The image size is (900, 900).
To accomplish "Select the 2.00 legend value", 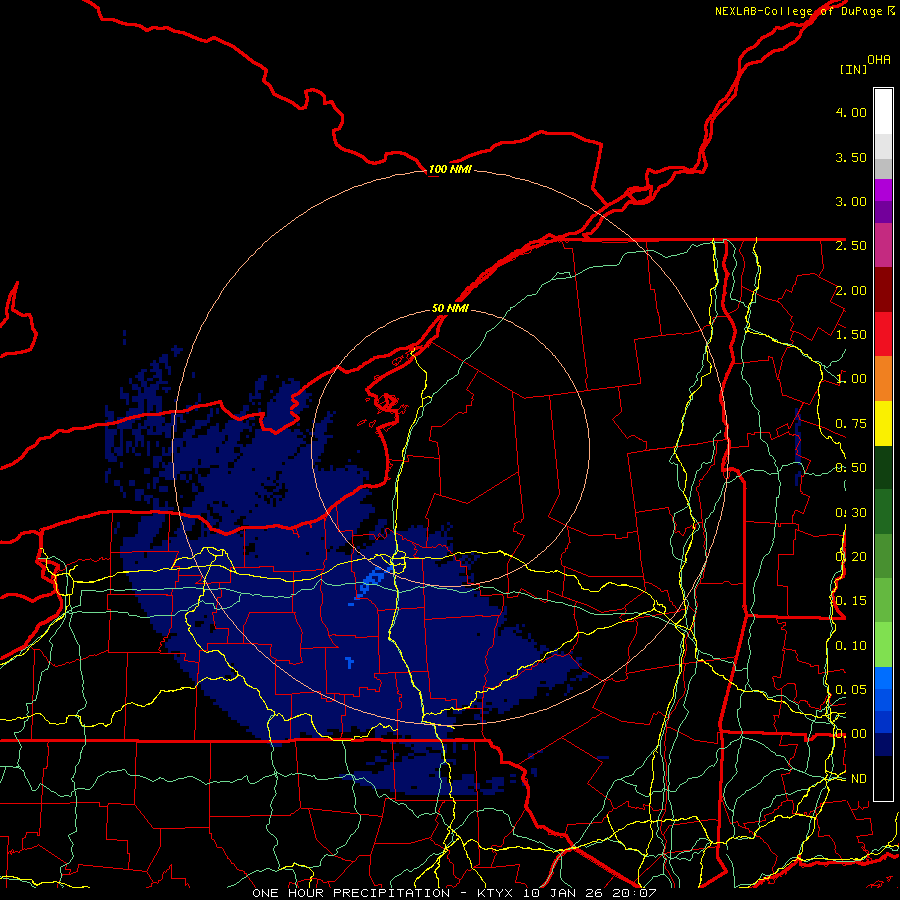I will 851,290.
